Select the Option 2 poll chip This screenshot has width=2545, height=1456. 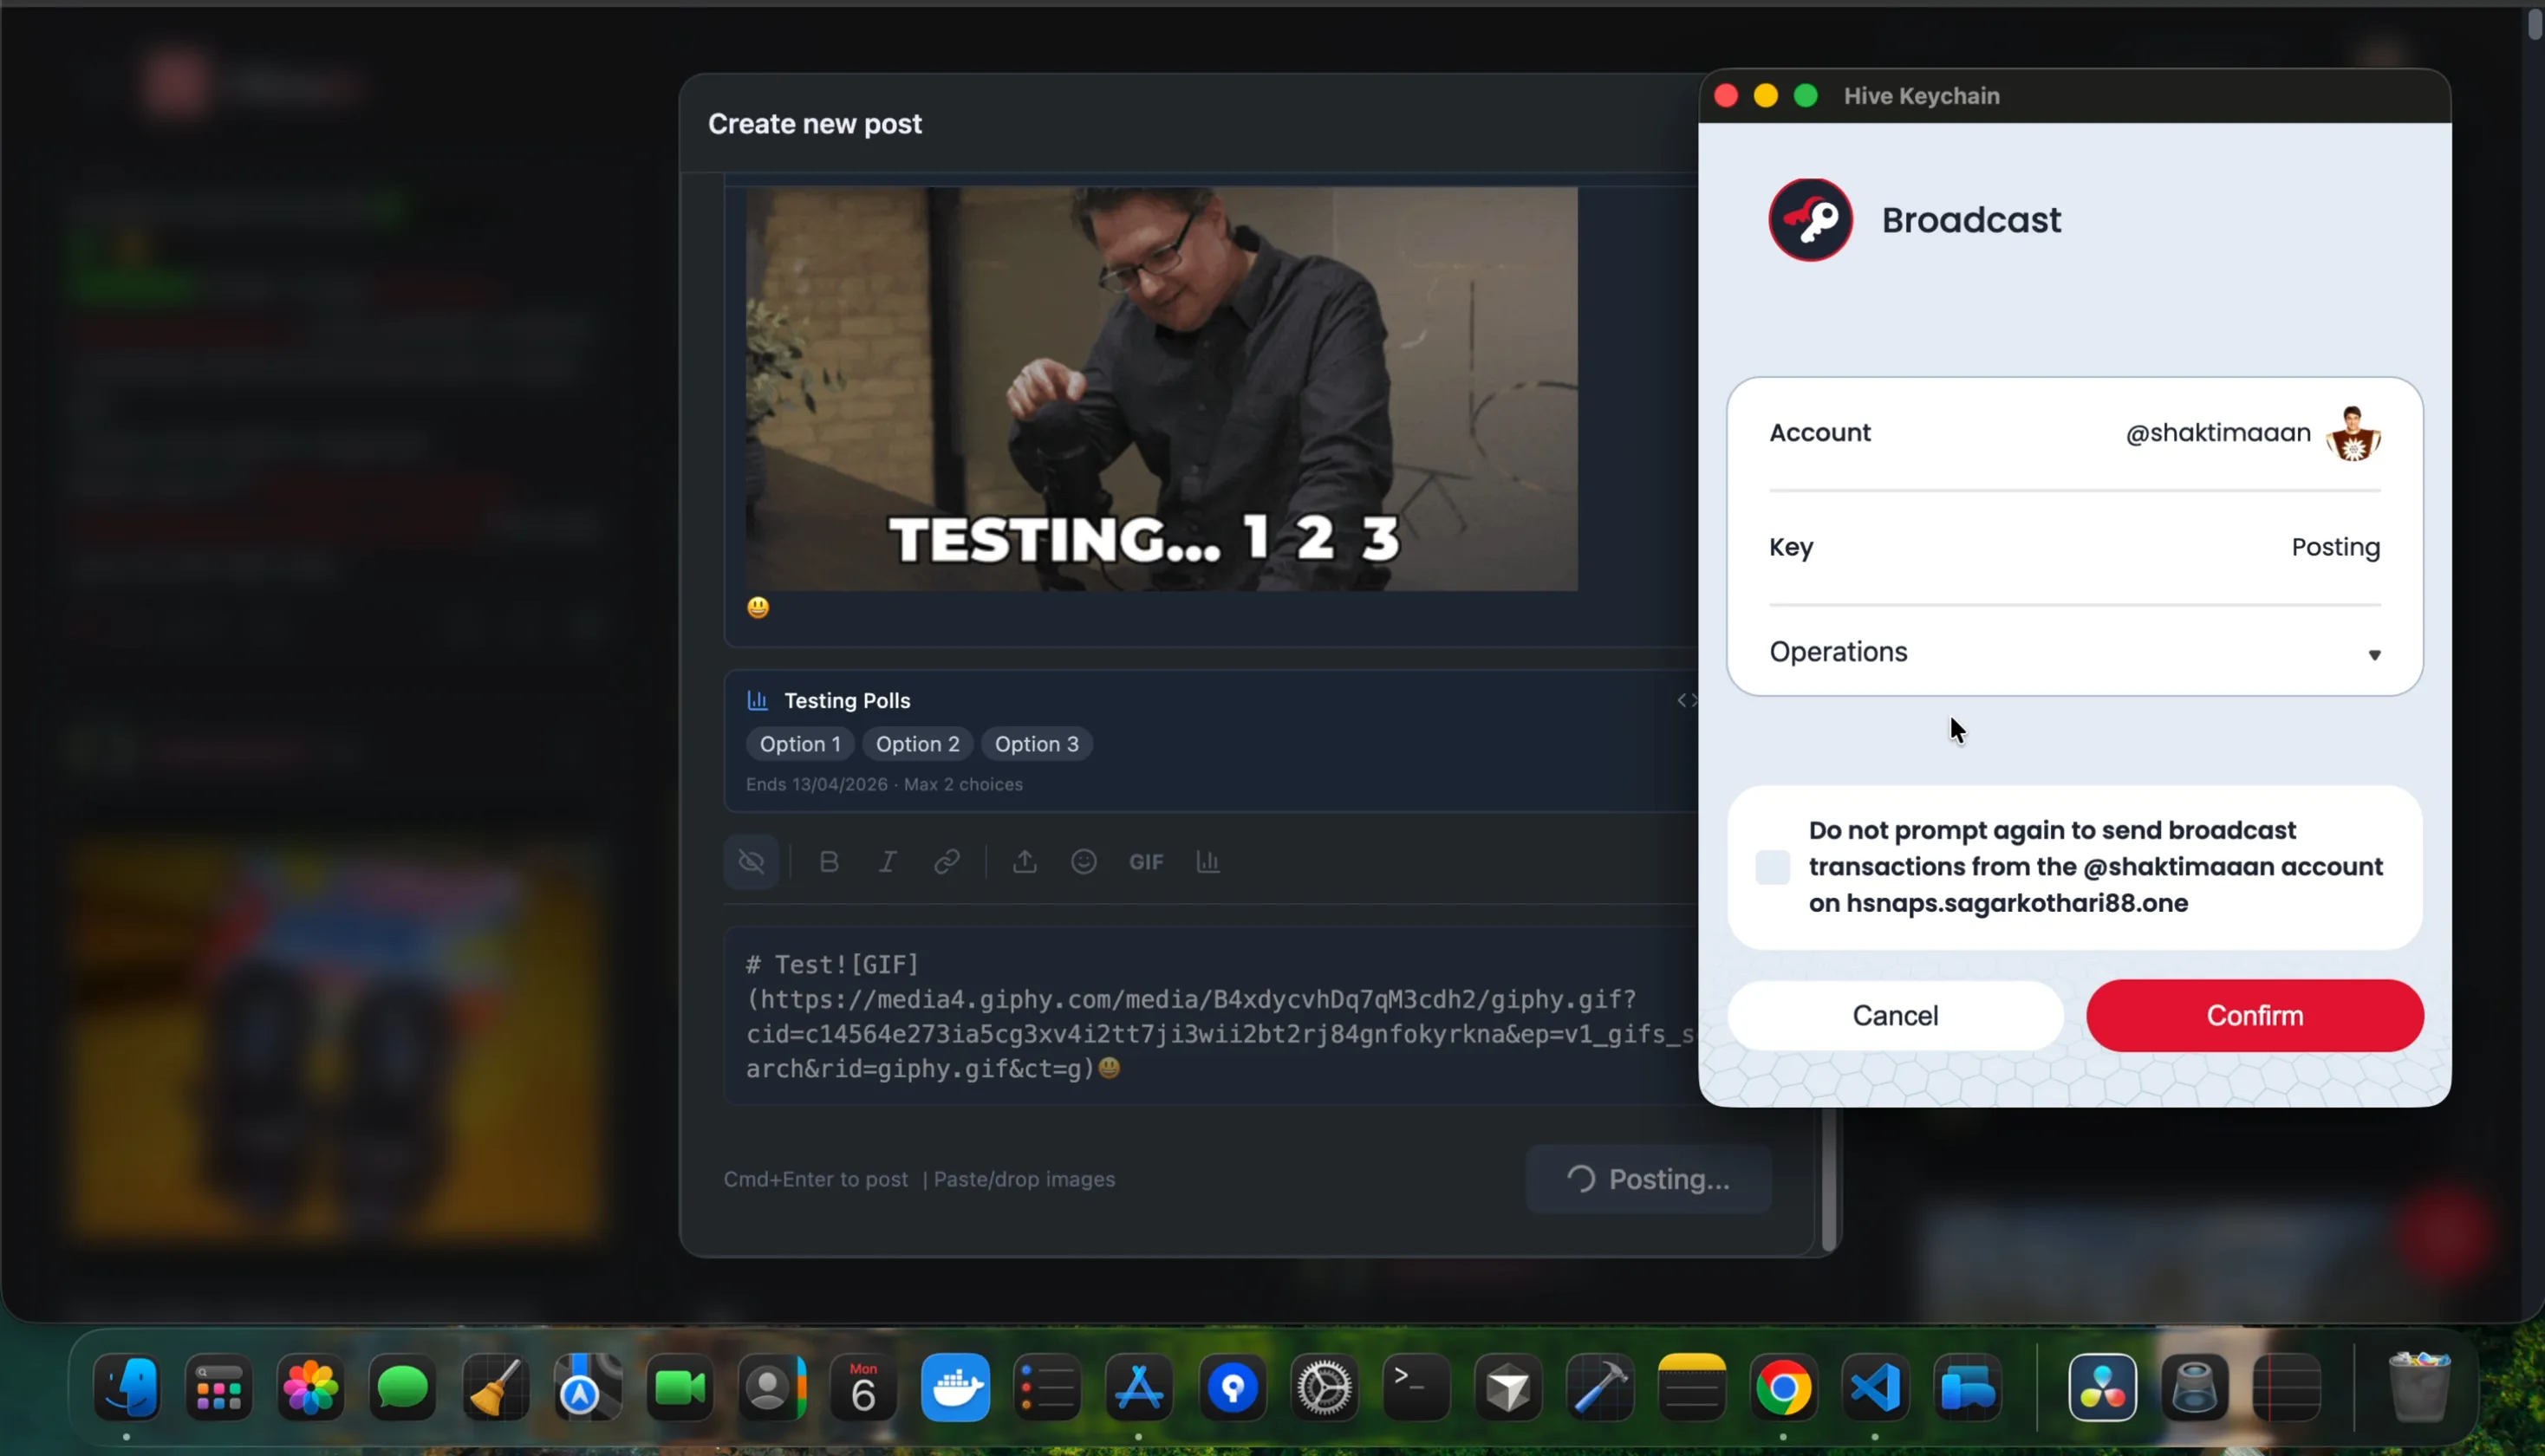pos(917,744)
